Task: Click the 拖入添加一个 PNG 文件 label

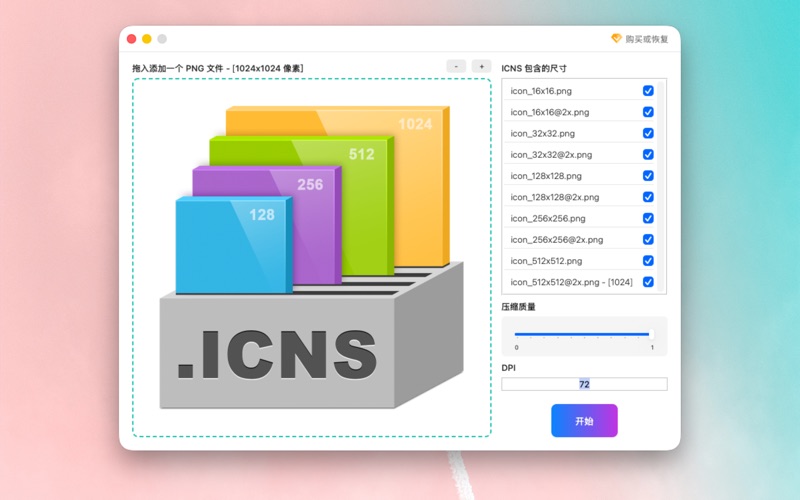Action: (218, 68)
